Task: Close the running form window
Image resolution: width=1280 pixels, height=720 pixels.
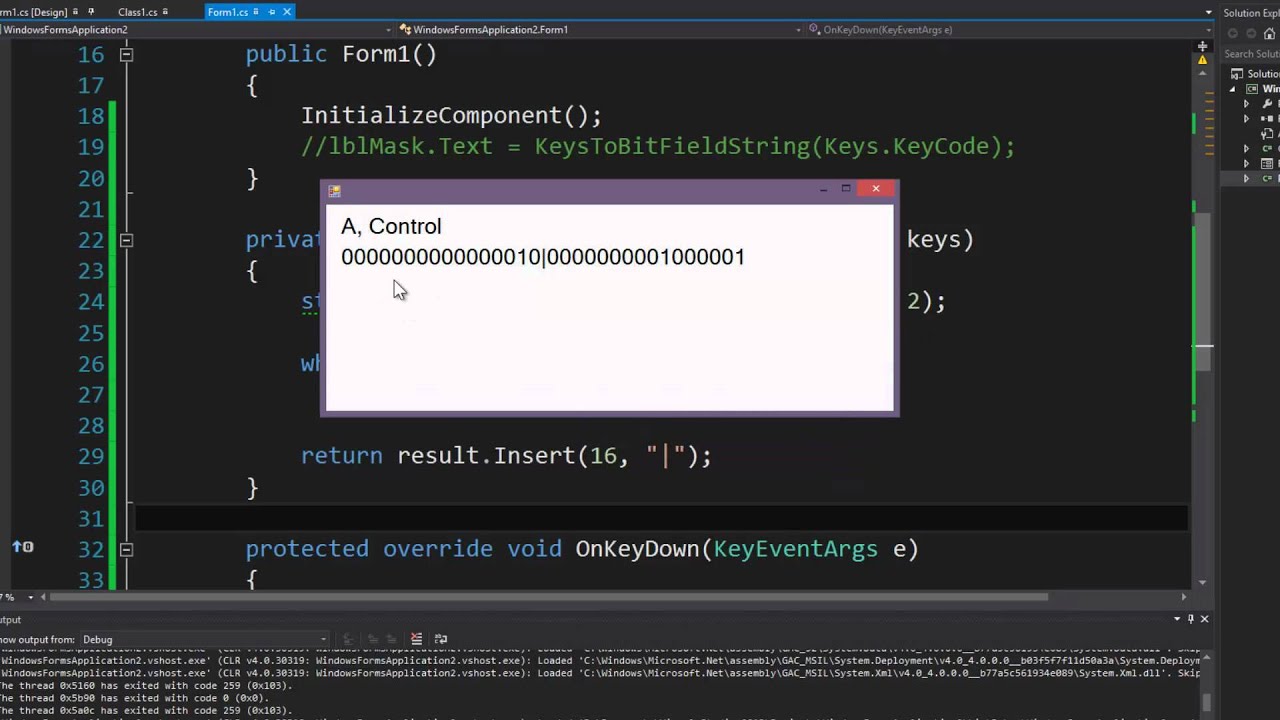Action: coord(876,188)
